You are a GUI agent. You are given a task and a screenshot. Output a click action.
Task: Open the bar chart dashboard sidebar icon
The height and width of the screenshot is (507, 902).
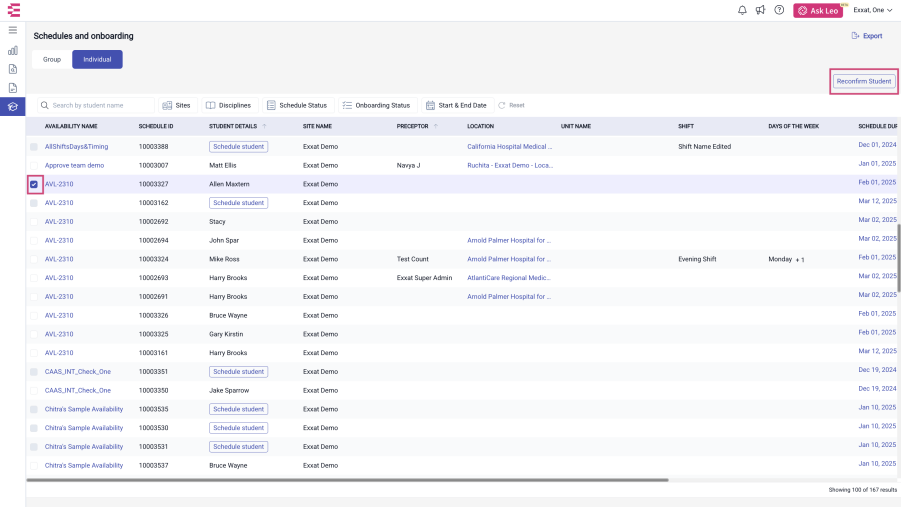click(13, 51)
